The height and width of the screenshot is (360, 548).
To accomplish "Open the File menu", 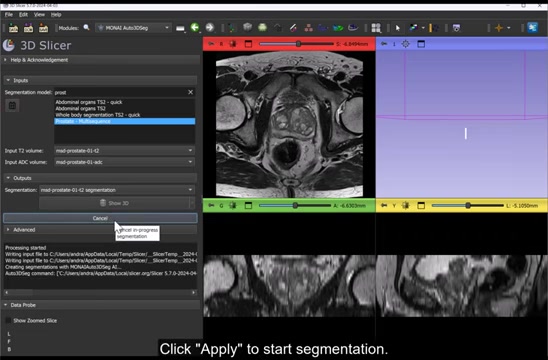I will click(9, 15).
